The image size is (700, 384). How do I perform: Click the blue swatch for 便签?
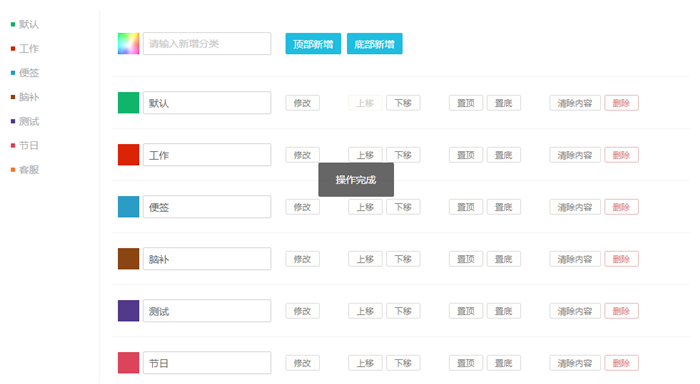click(128, 207)
